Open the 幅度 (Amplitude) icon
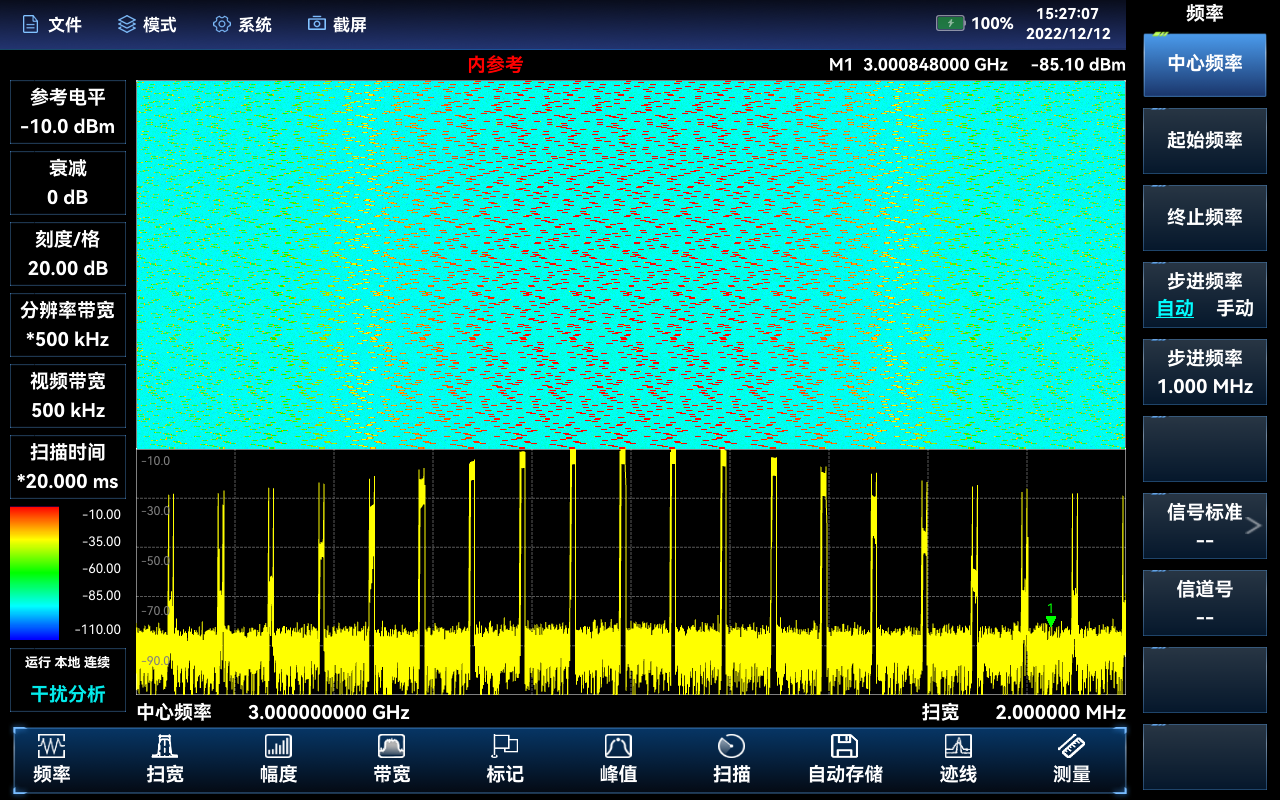 (278, 747)
